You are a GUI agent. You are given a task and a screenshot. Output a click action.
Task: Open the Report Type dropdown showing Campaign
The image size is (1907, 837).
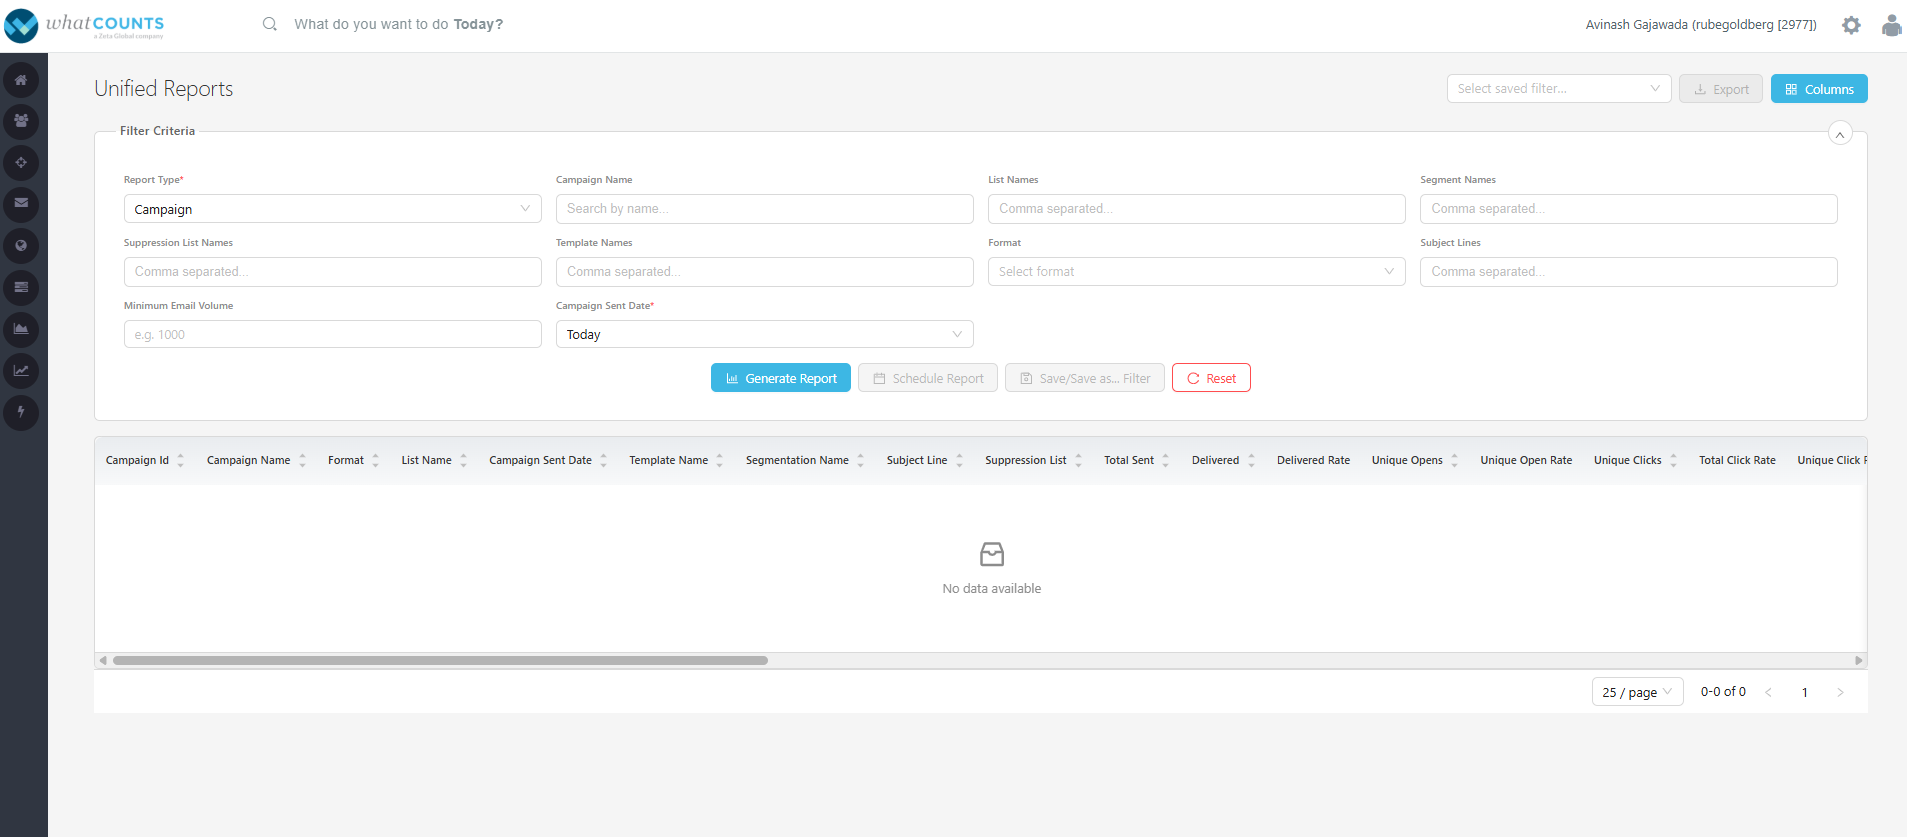pyautogui.click(x=332, y=209)
